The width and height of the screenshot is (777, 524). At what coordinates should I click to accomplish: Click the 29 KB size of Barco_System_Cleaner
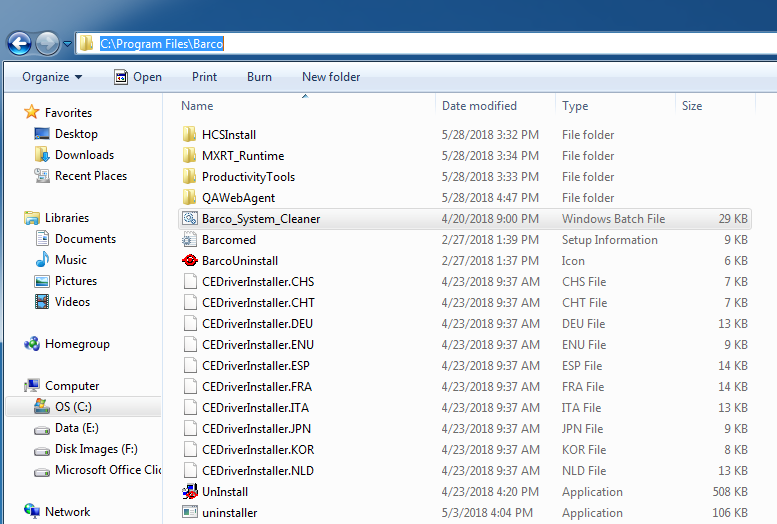(733, 219)
